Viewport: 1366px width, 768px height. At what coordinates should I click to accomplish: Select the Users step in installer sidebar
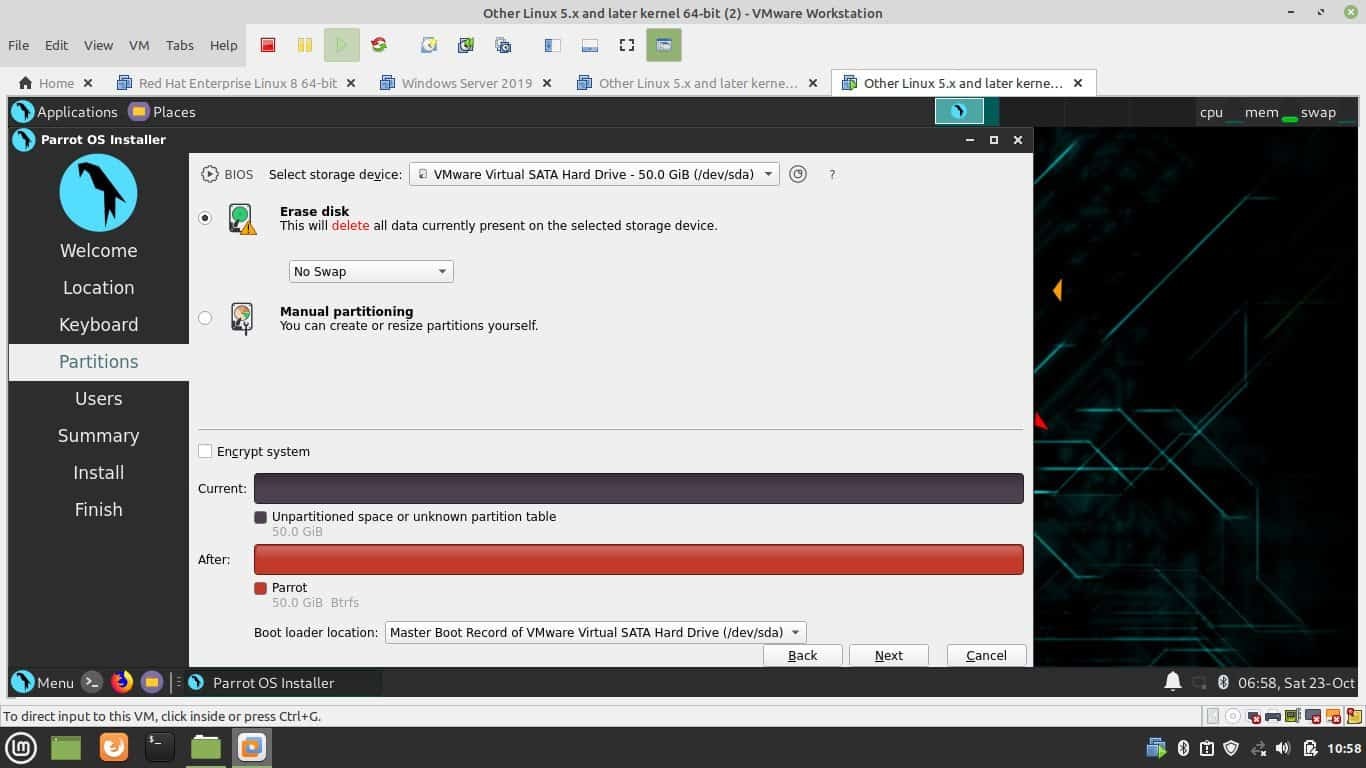pyautogui.click(x=98, y=398)
